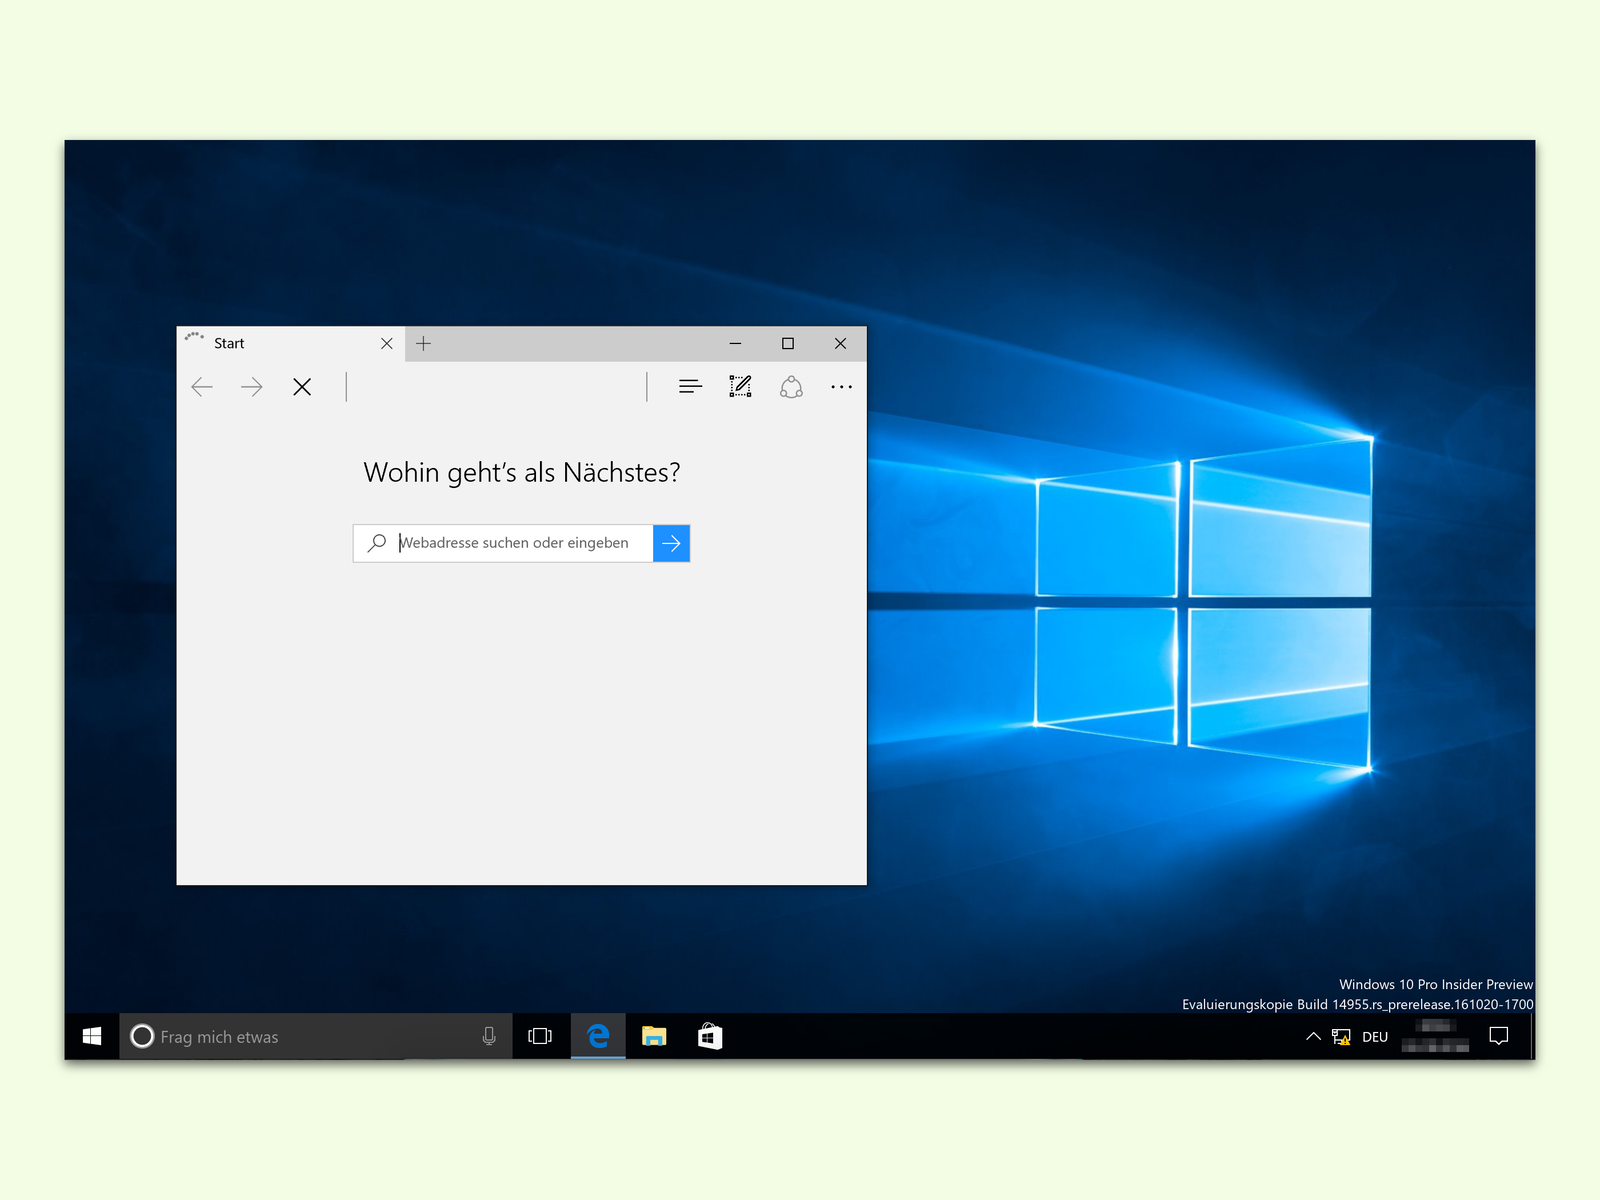Click the address bar in Edge toolbar
The width and height of the screenshot is (1600, 1200).
496,387
